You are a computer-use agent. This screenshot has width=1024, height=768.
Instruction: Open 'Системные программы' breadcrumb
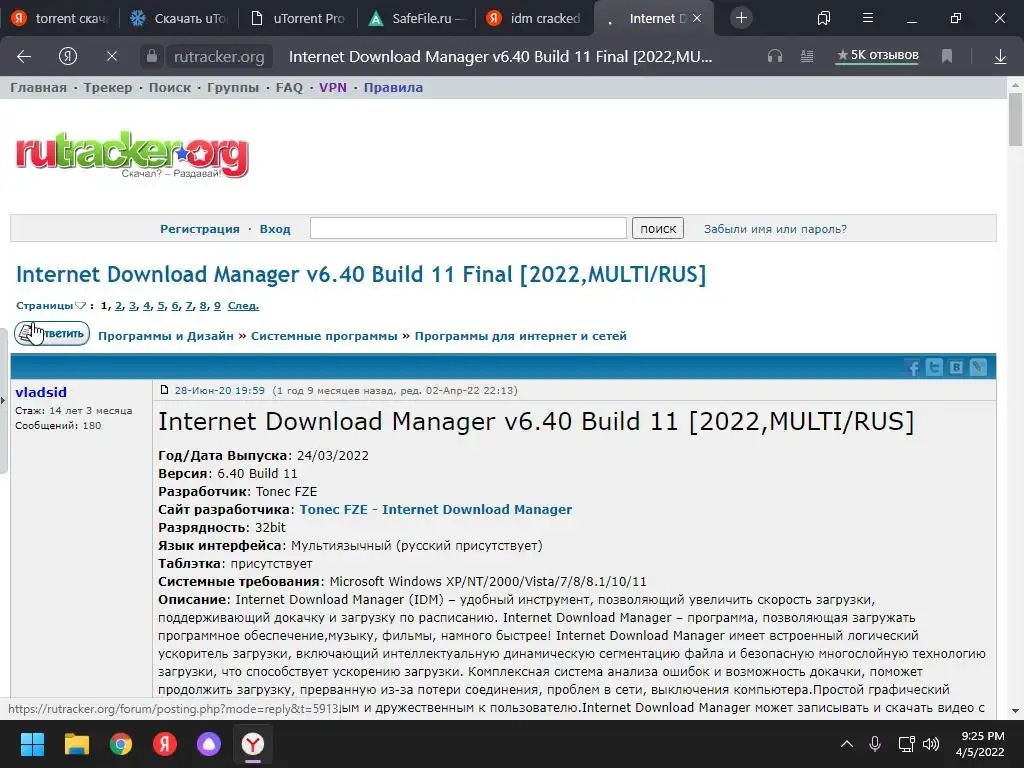[324, 336]
